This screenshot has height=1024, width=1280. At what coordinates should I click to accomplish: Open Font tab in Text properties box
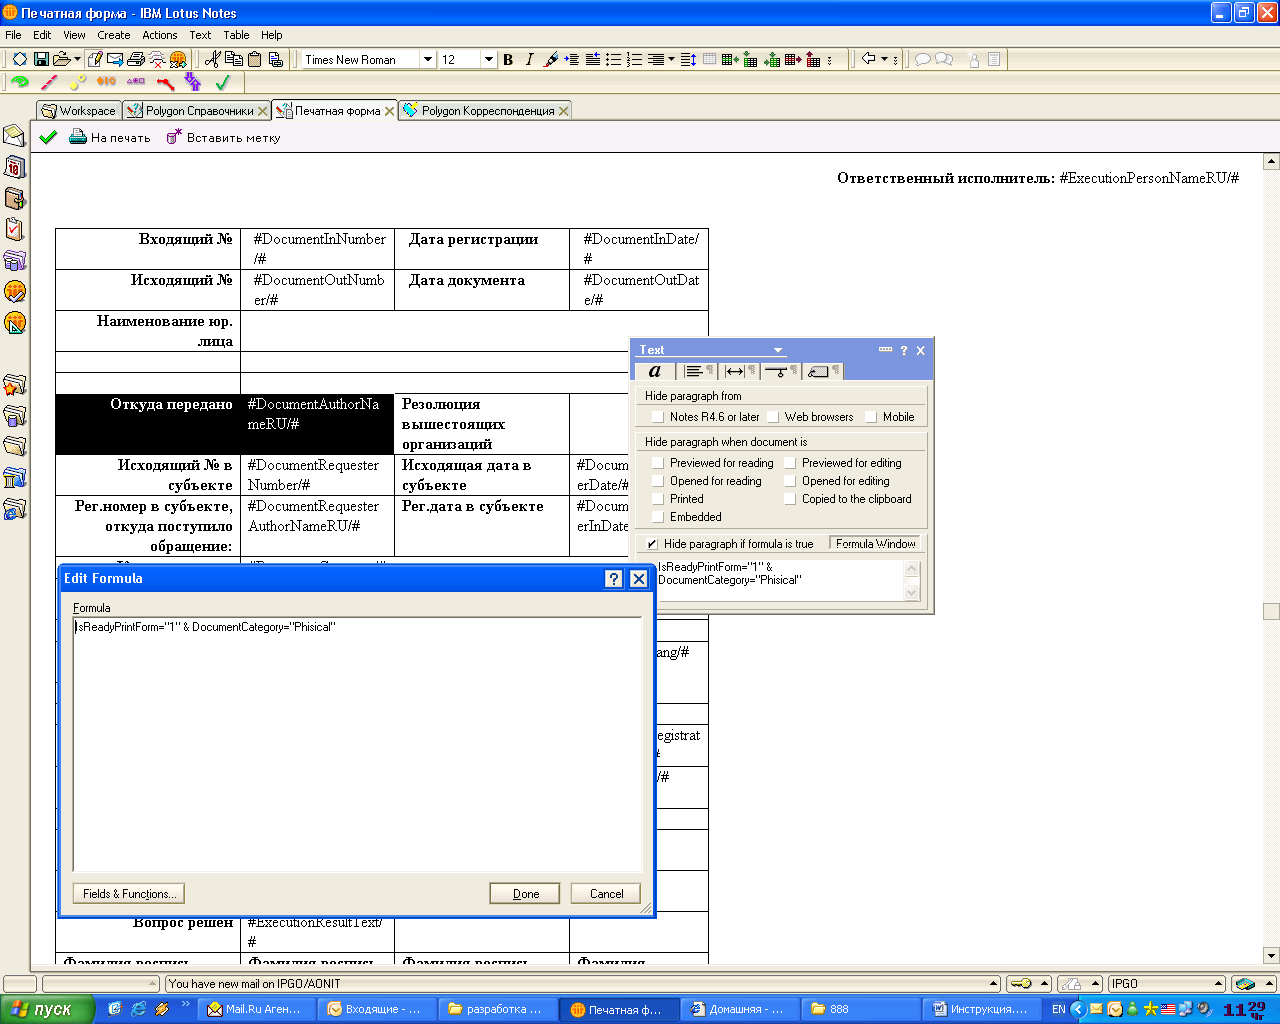(x=655, y=371)
